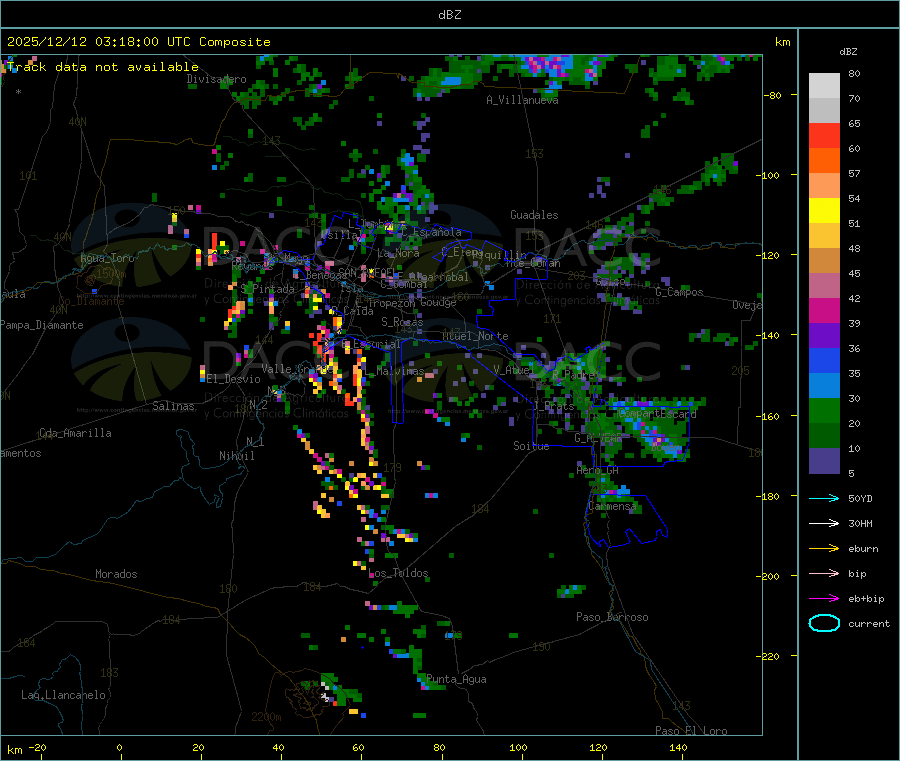
Task: Click the 'A_Villanueva' place label
Action: [x=522, y=100]
